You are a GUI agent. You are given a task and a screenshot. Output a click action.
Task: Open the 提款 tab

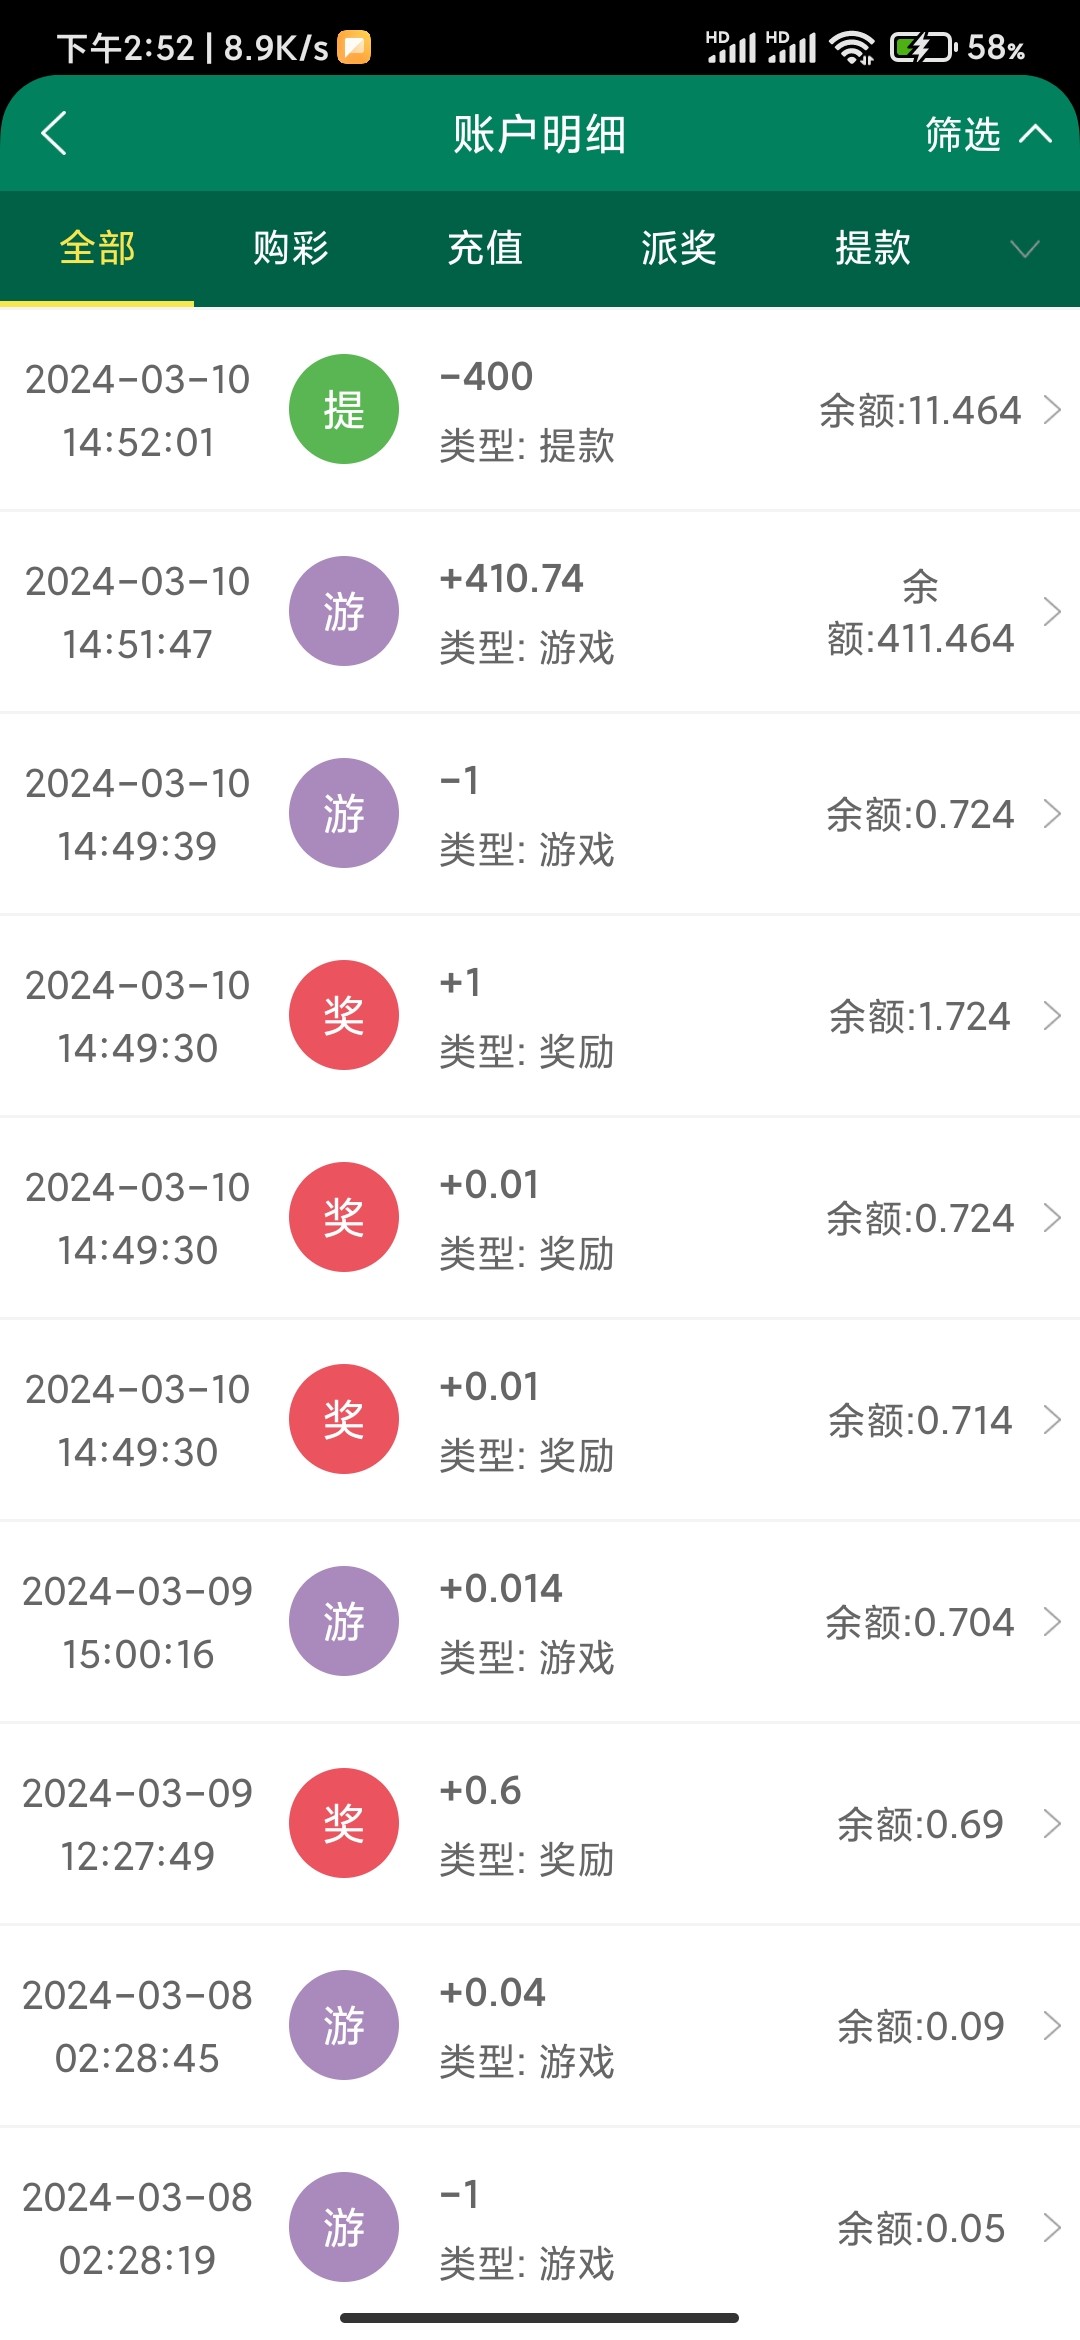coord(873,248)
